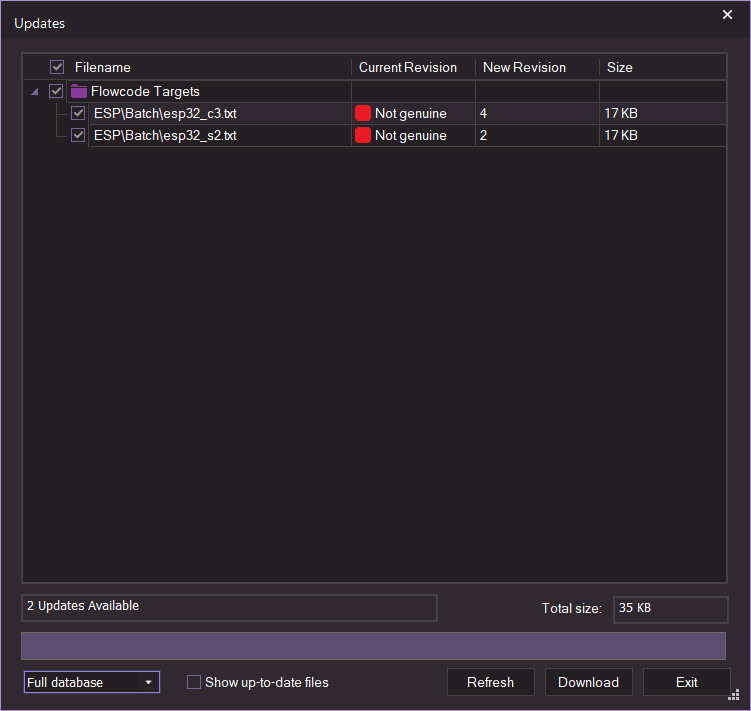Screen dimensions: 751x711
Task: Click the resize grip in dialog corner
Action: pos(733,695)
